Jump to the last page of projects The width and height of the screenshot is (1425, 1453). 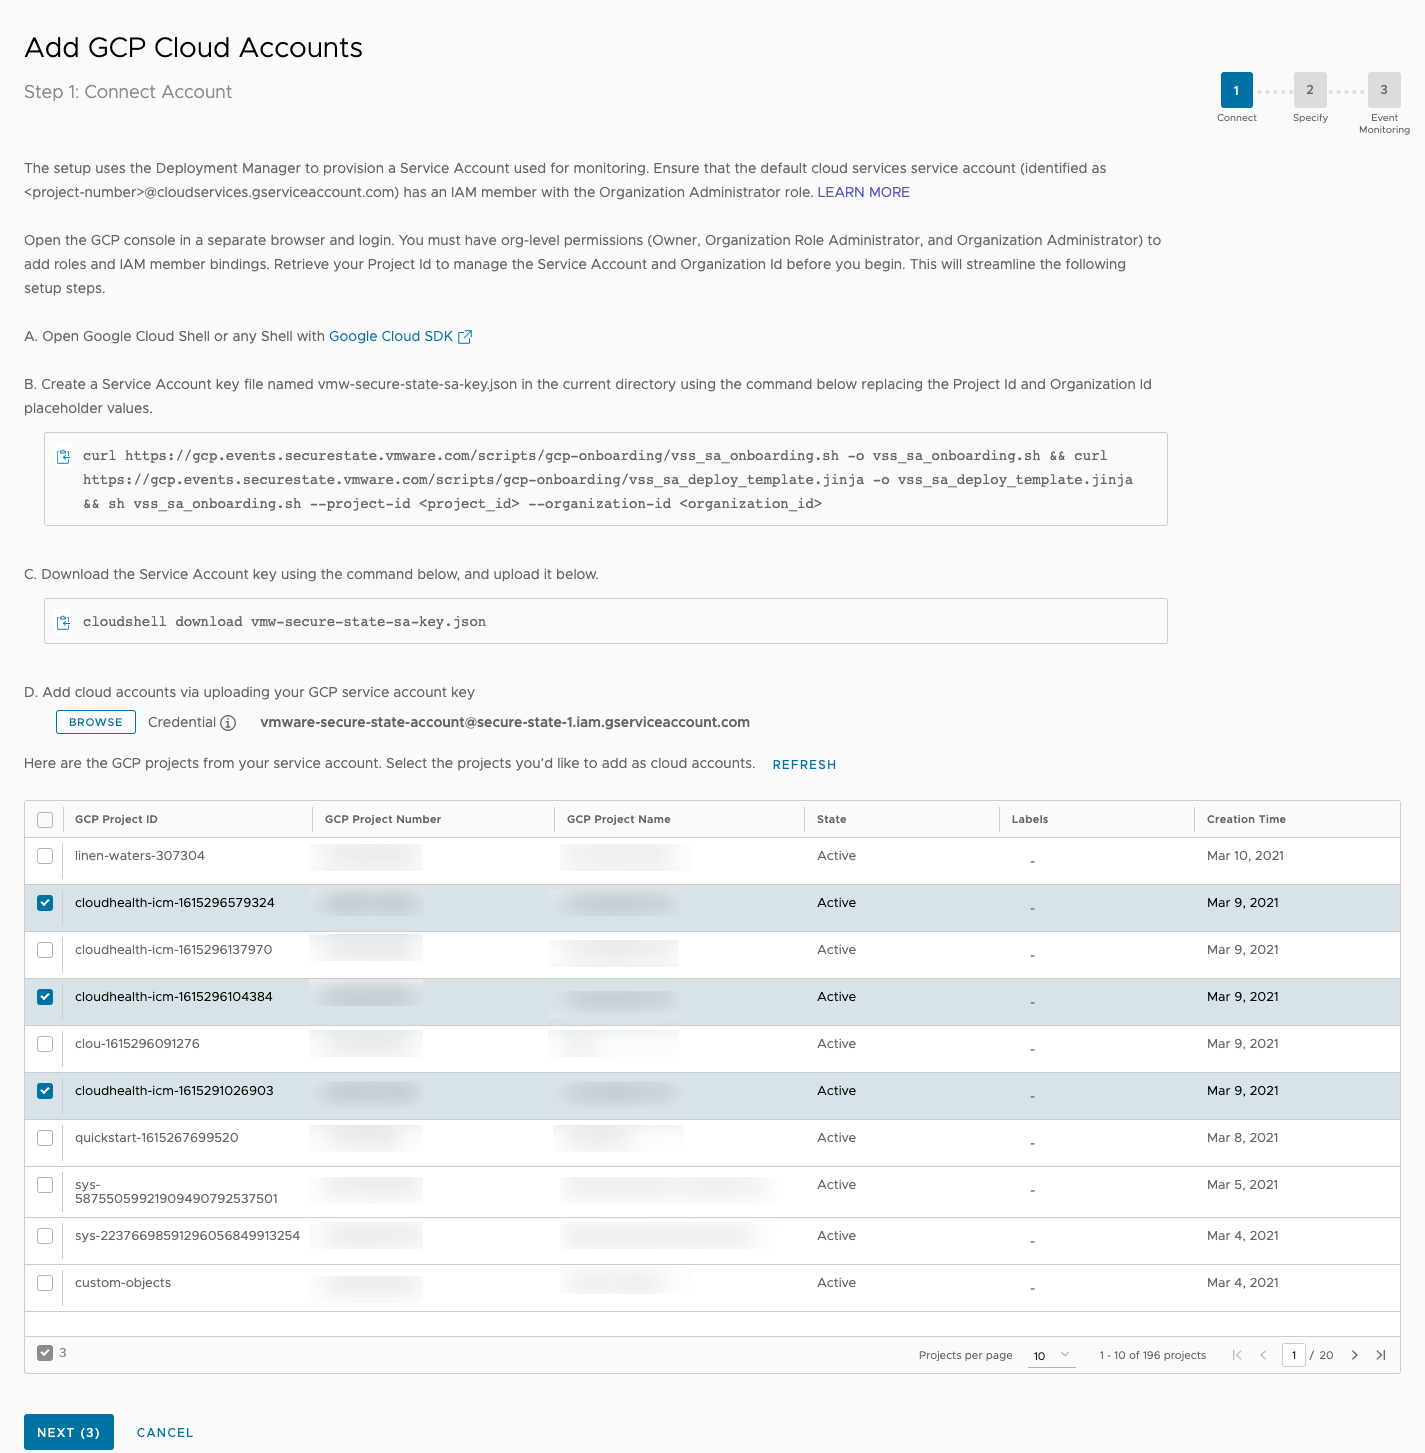(1382, 1355)
